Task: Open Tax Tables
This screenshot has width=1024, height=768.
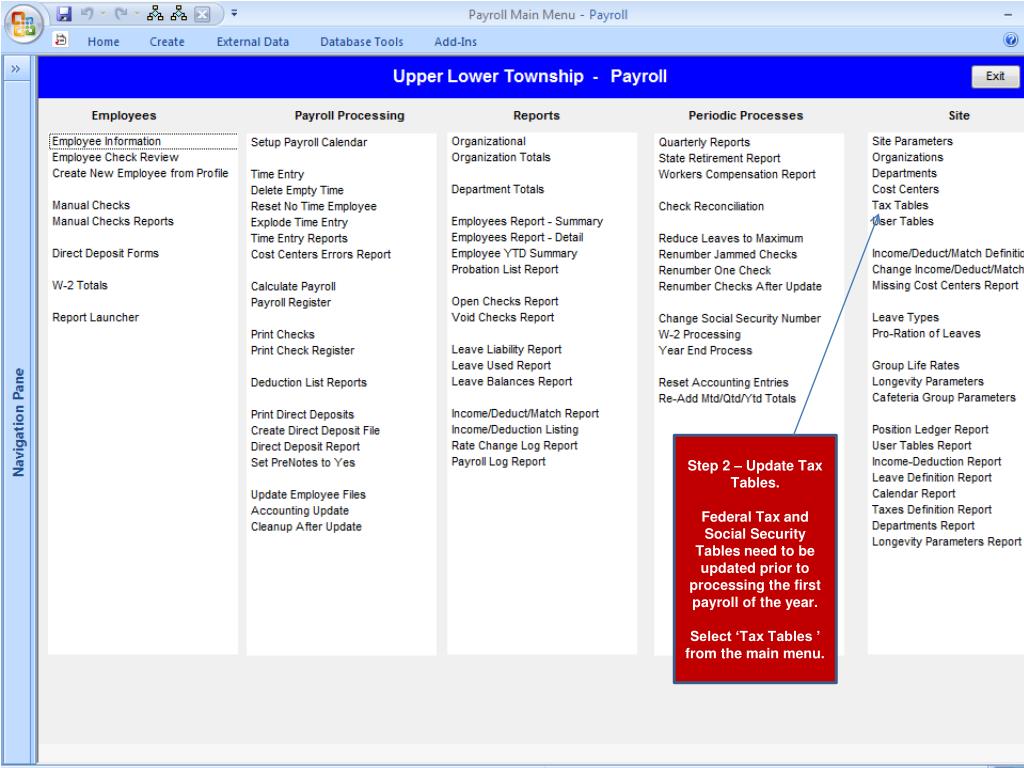Action: [x=900, y=205]
